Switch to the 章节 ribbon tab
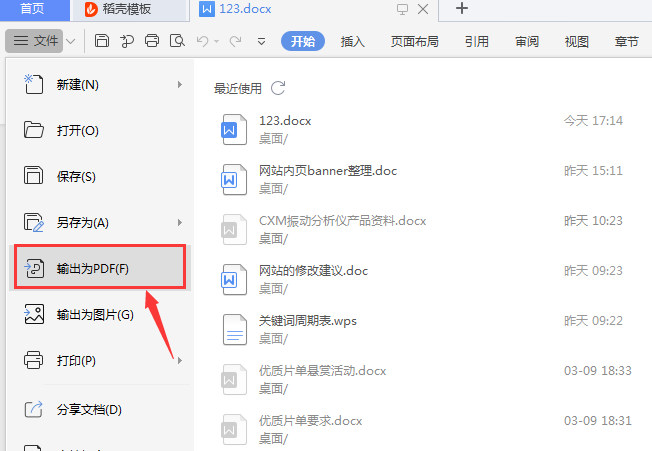The width and height of the screenshot is (652, 451). [x=627, y=41]
